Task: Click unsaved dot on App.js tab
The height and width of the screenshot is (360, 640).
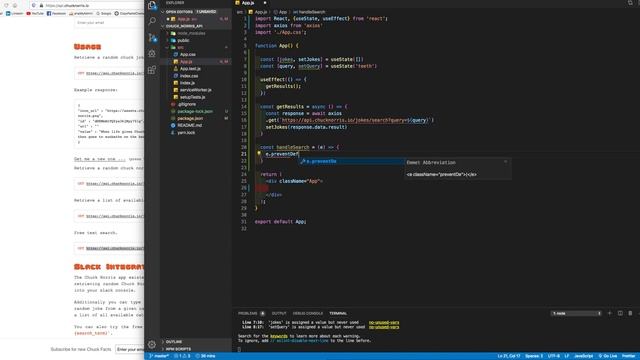Action: (264, 3)
